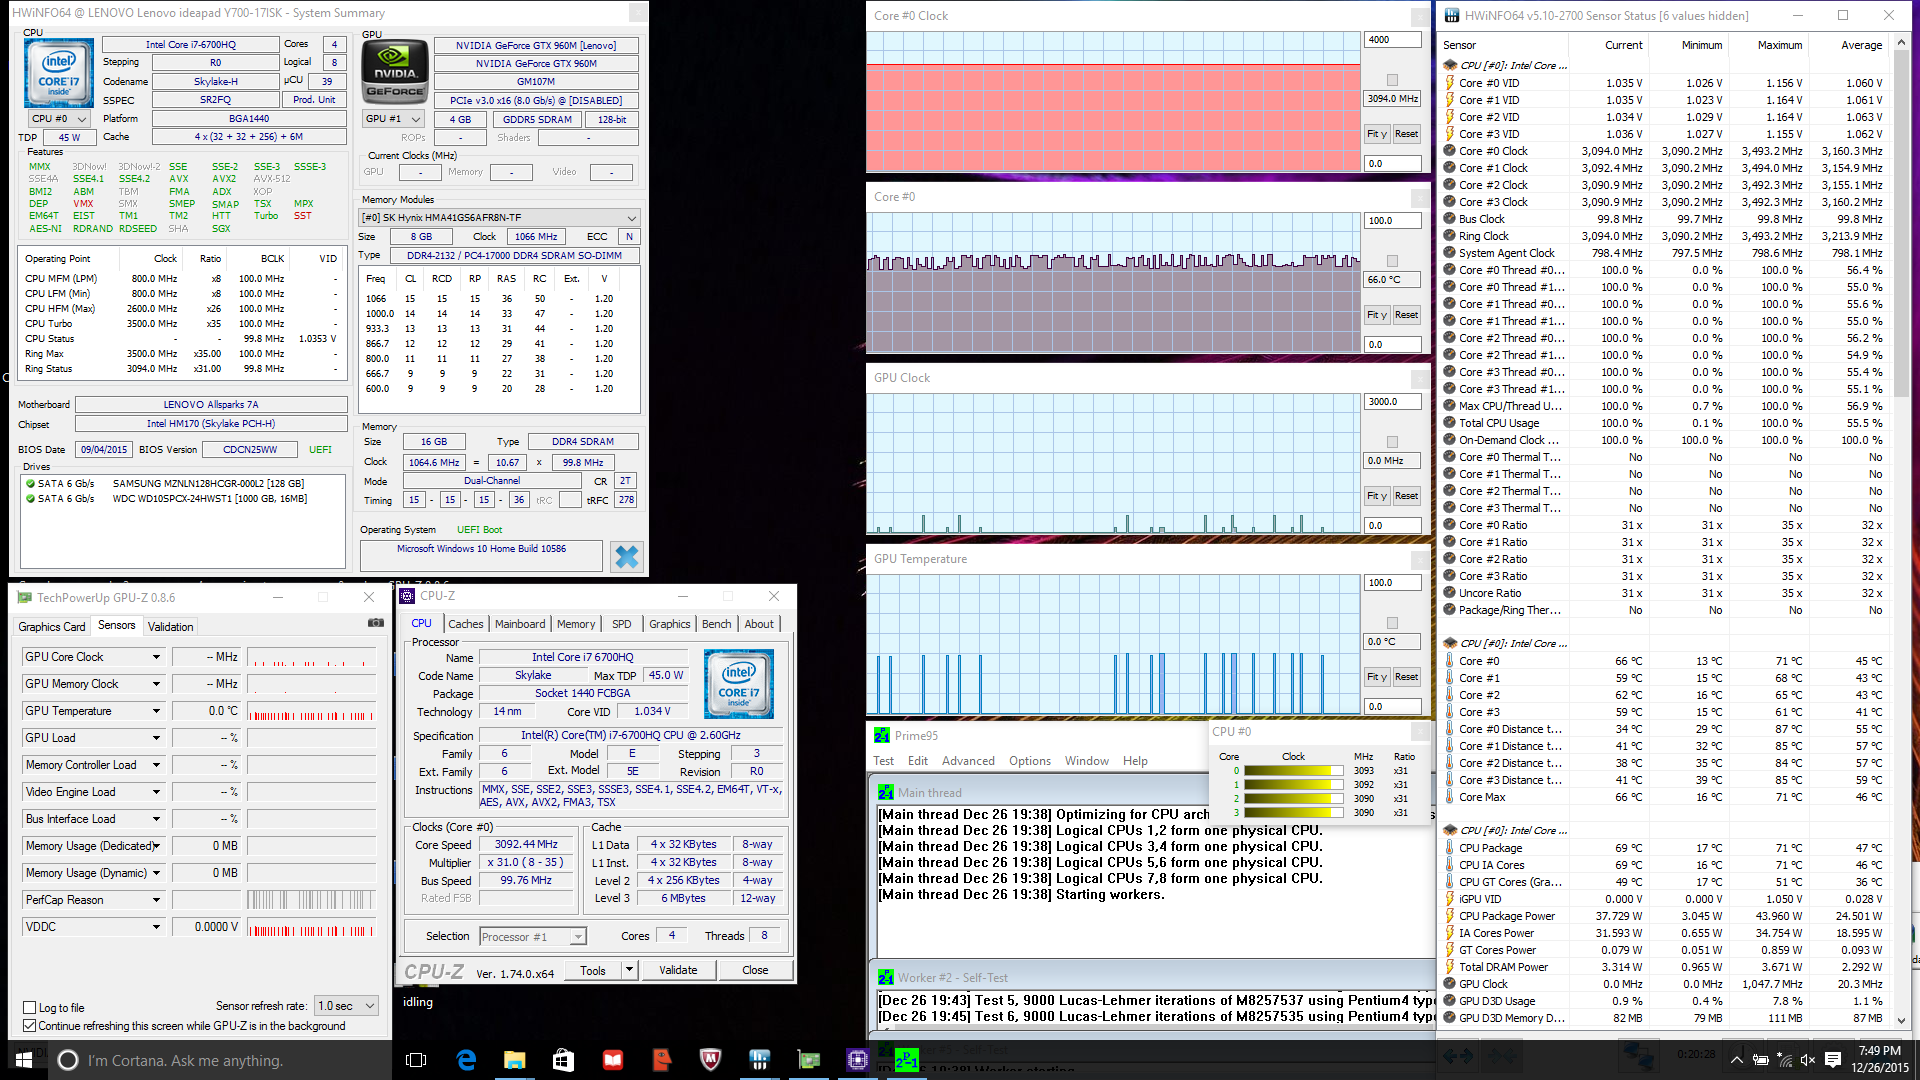Switch to CPU-Z Mainboard tab
This screenshot has height=1080, width=1920.
(x=520, y=624)
